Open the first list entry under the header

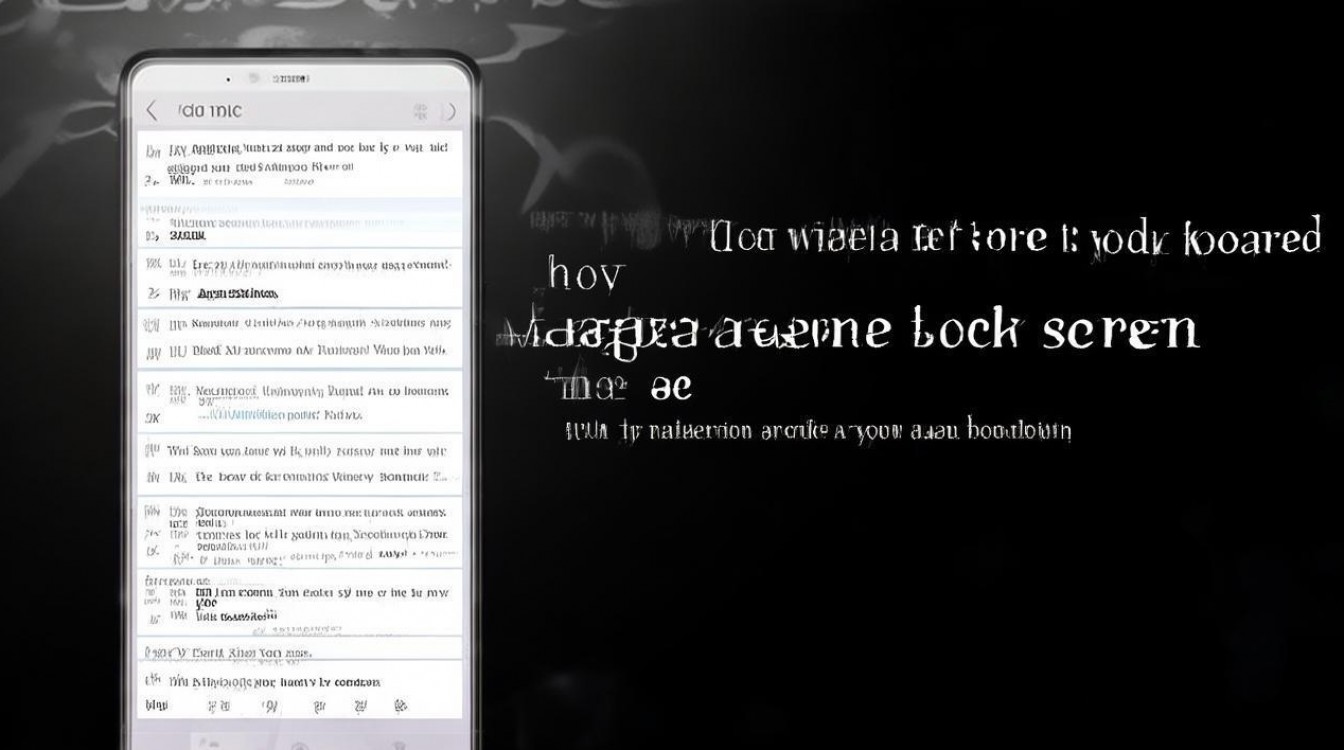[300, 163]
